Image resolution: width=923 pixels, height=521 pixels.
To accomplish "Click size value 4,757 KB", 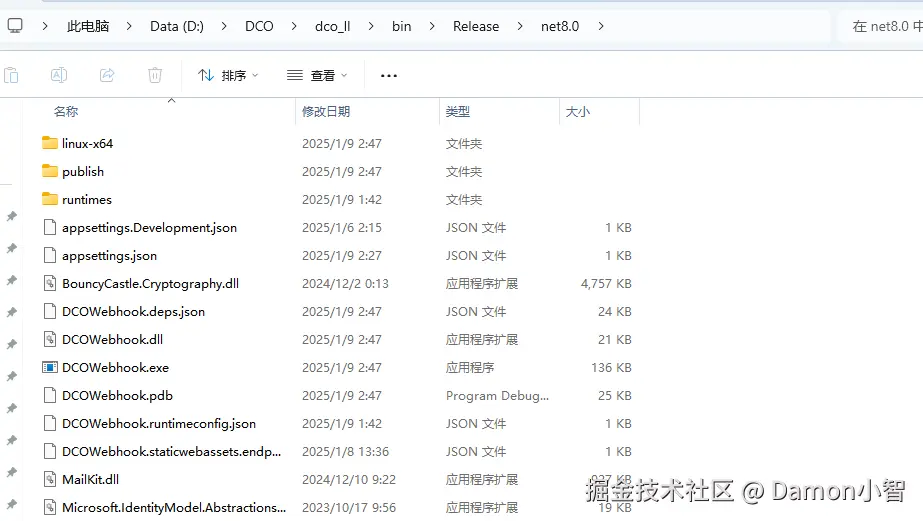I will point(606,283).
